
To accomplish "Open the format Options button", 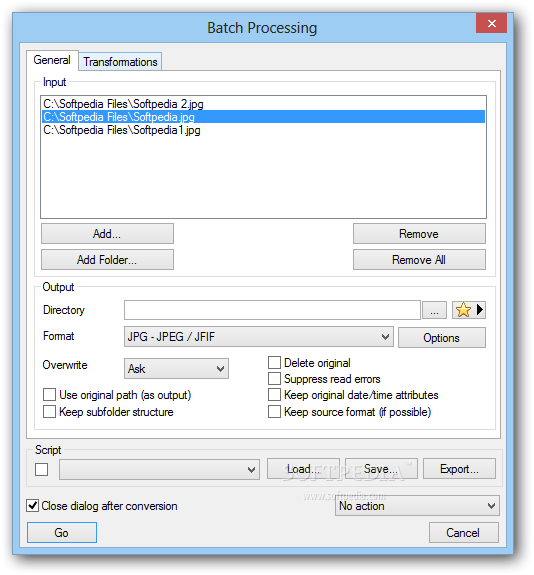I will pyautogui.click(x=442, y=337).
